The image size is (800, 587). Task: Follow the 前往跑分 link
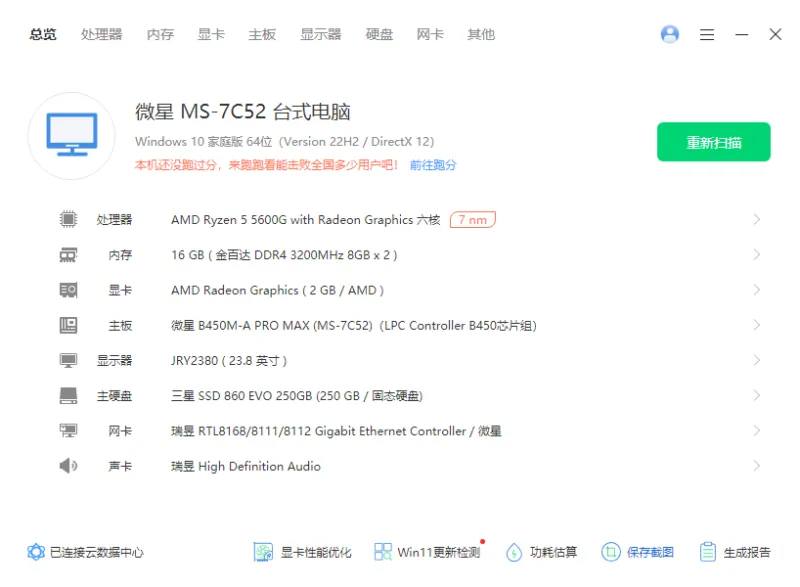[x=433, y=165]
